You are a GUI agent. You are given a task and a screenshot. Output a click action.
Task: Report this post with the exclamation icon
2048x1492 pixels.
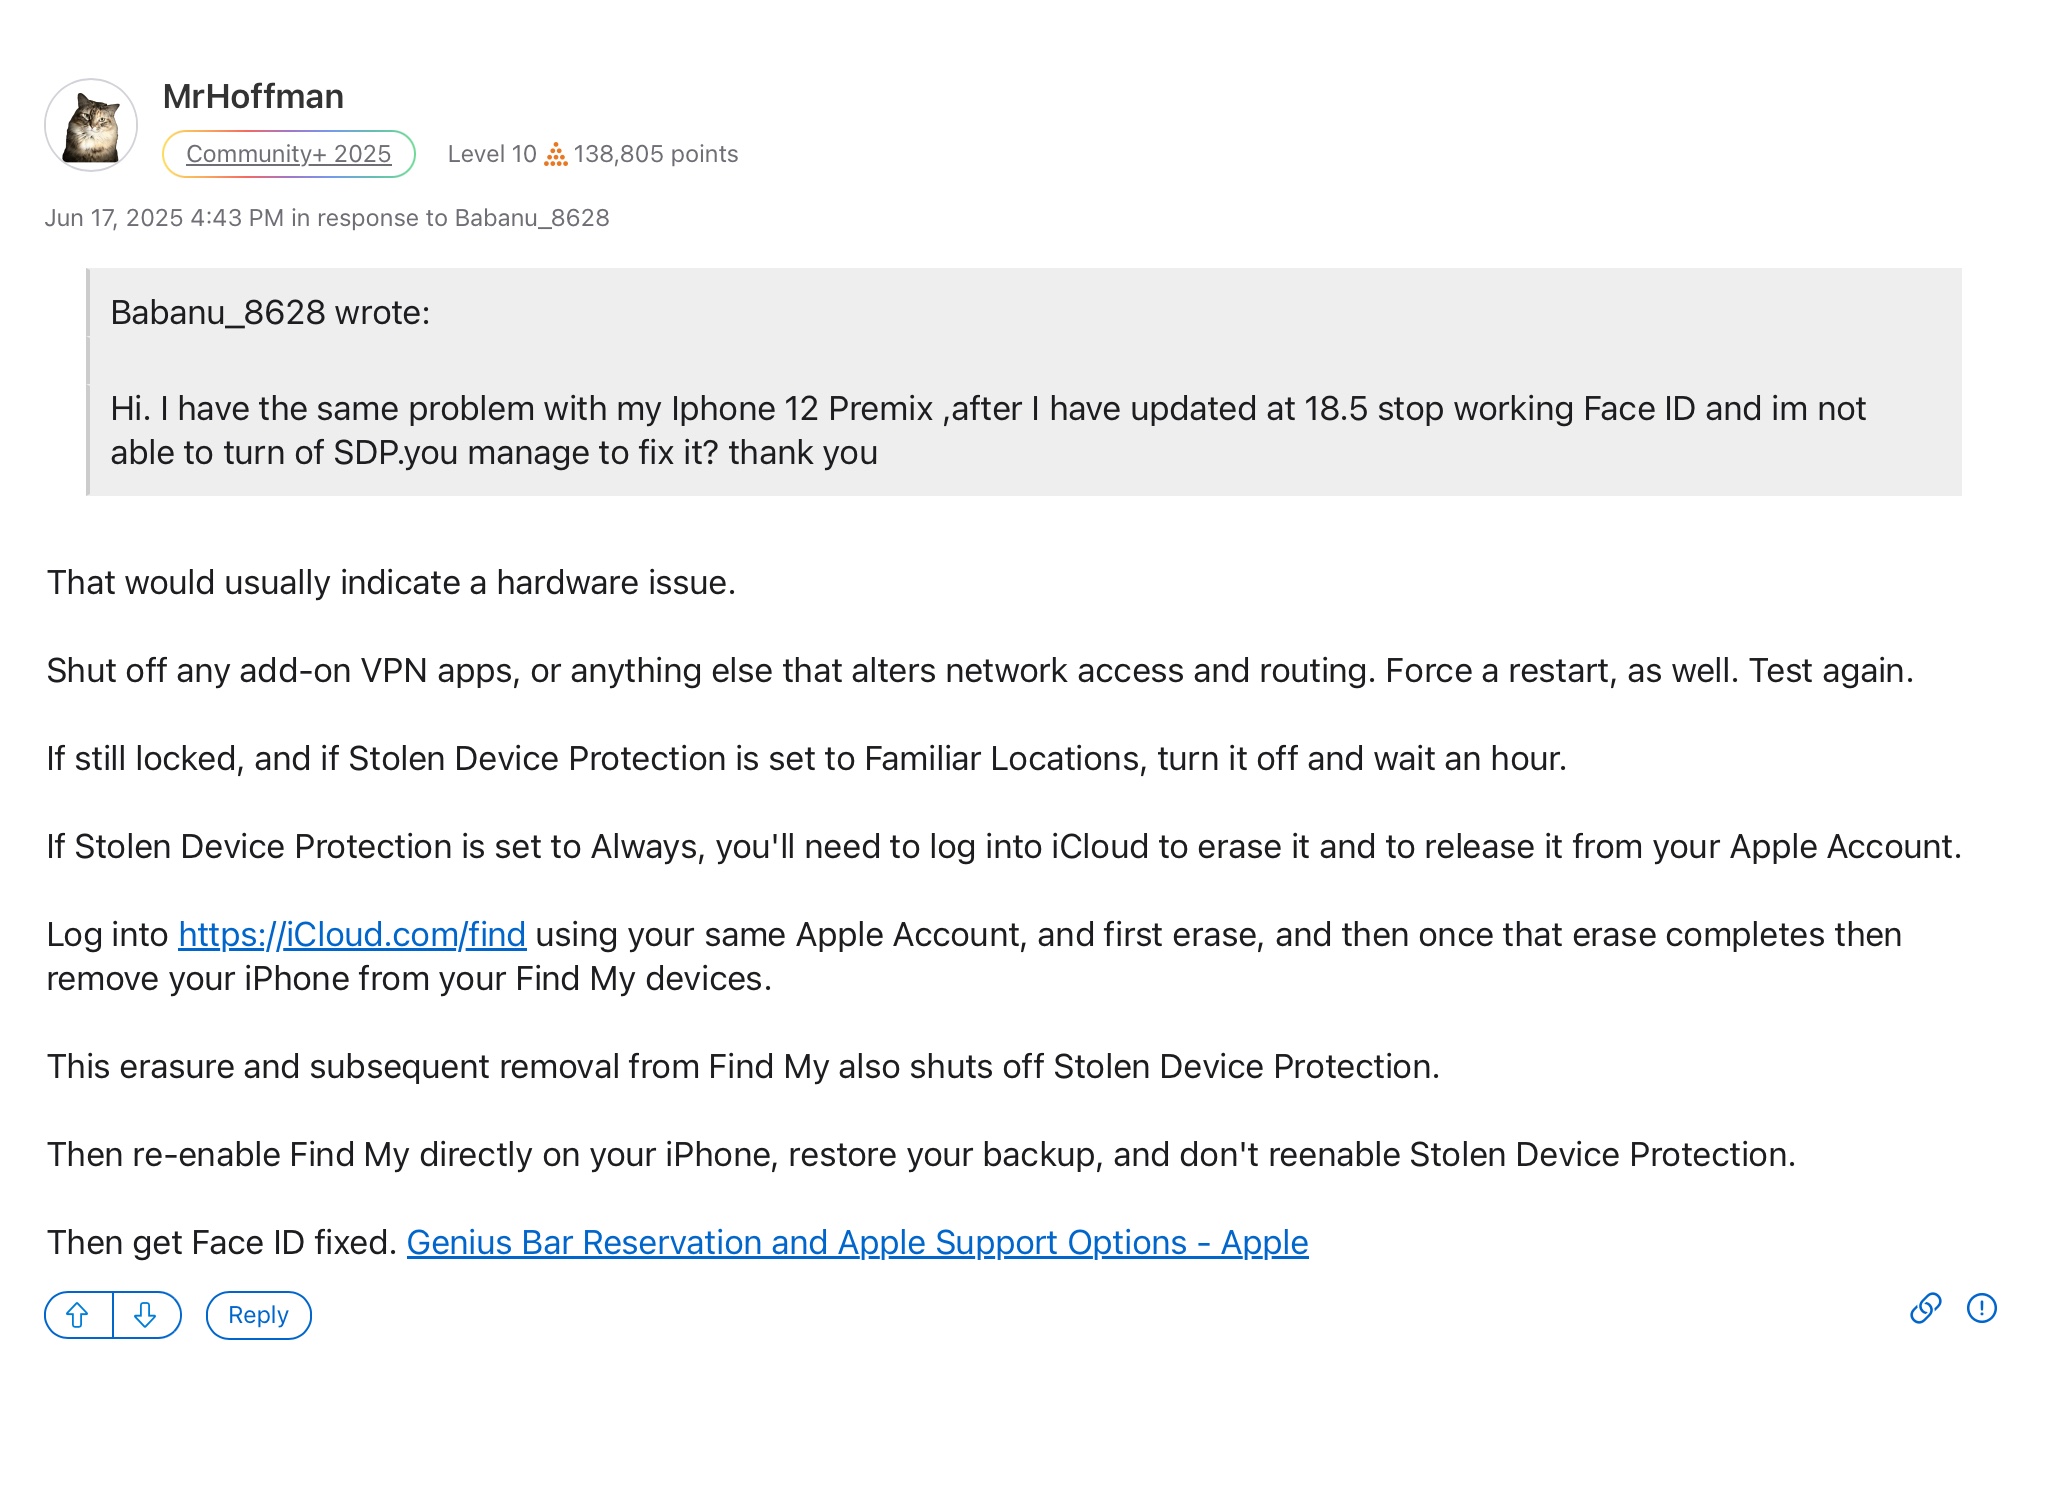(x=1981, y=1308)
